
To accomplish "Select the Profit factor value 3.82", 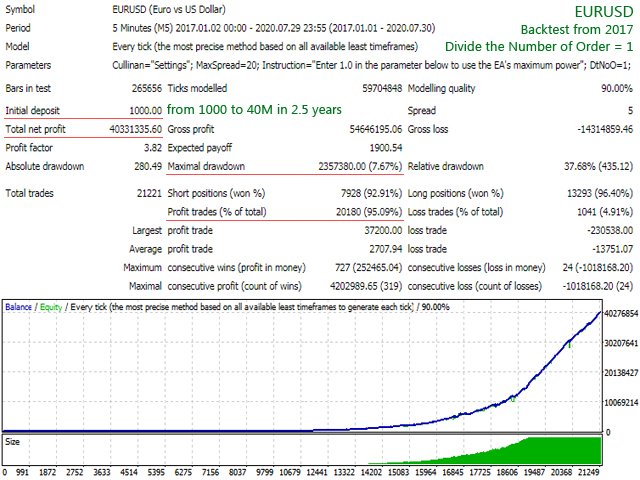I will click(153, 148).
